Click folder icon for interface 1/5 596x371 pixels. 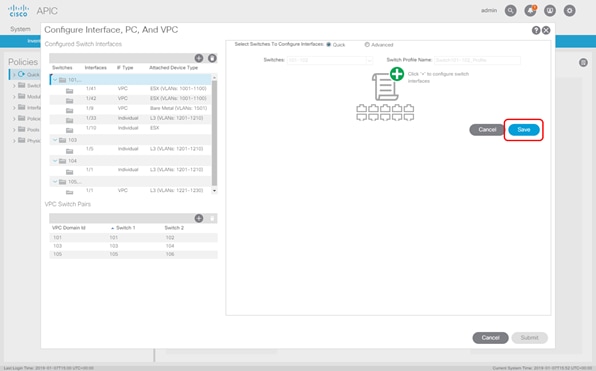69,151
